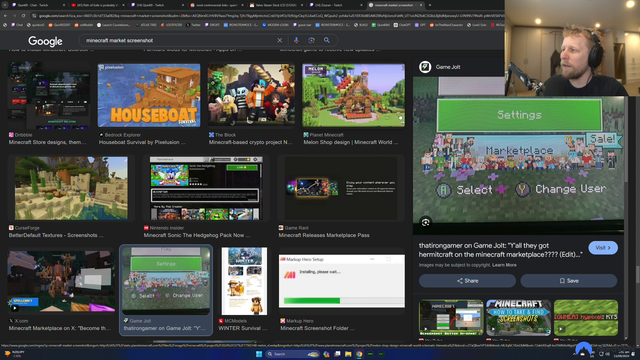Open the Sonic The Hedgehog Pack image
The height and width of the screenshot is (360, 640).
pyautogui.click(x=206, y=188)
